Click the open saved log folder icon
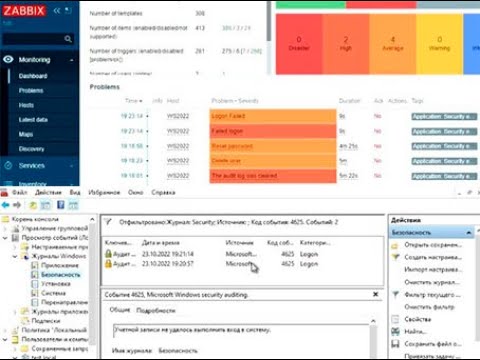480x360 pixels. [x=395, y=245]
